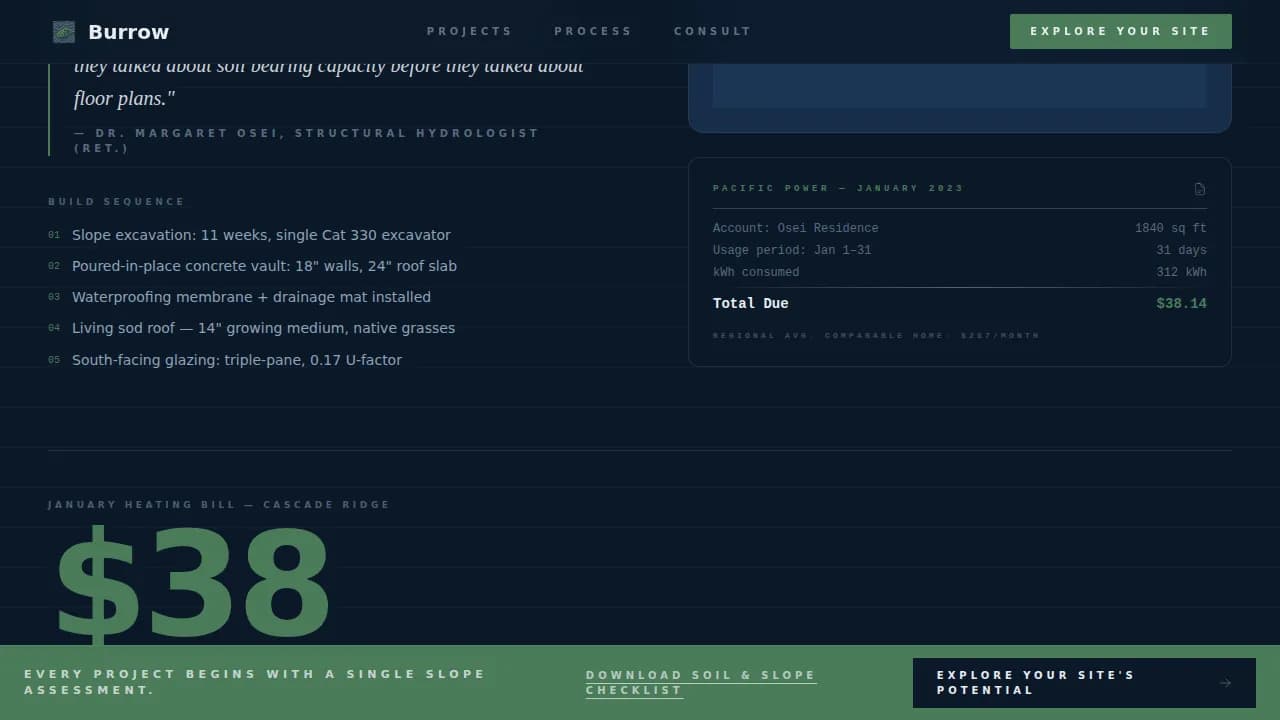Click the regional average comparison text
The width and height of the screenshot is (1280, 720).
pyautogui.click(x=876, y=336)
